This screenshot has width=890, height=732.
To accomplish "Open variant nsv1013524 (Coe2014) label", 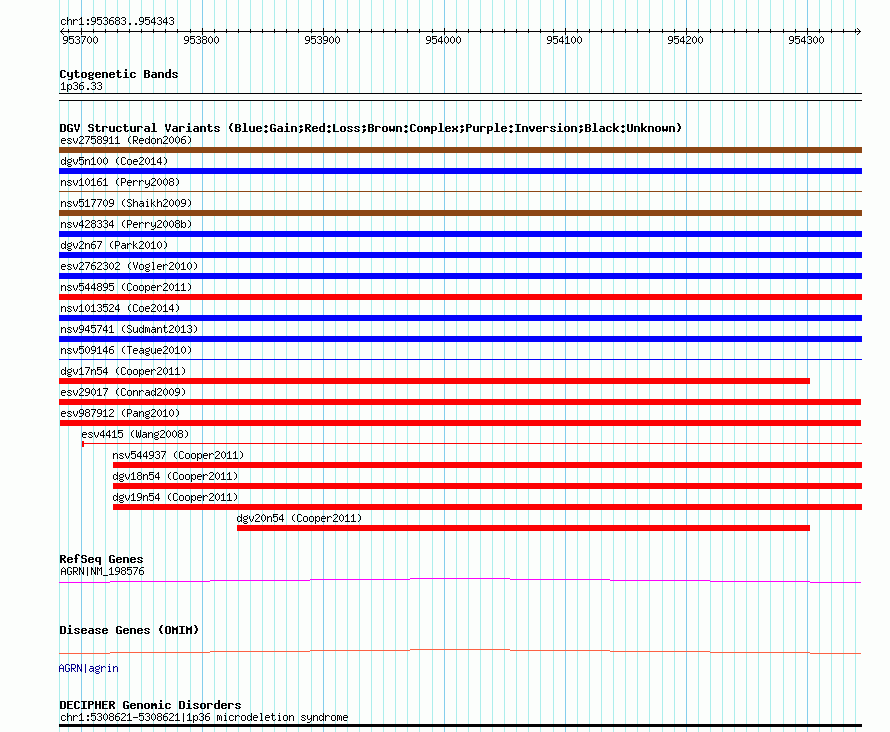I will coord(120,308).
